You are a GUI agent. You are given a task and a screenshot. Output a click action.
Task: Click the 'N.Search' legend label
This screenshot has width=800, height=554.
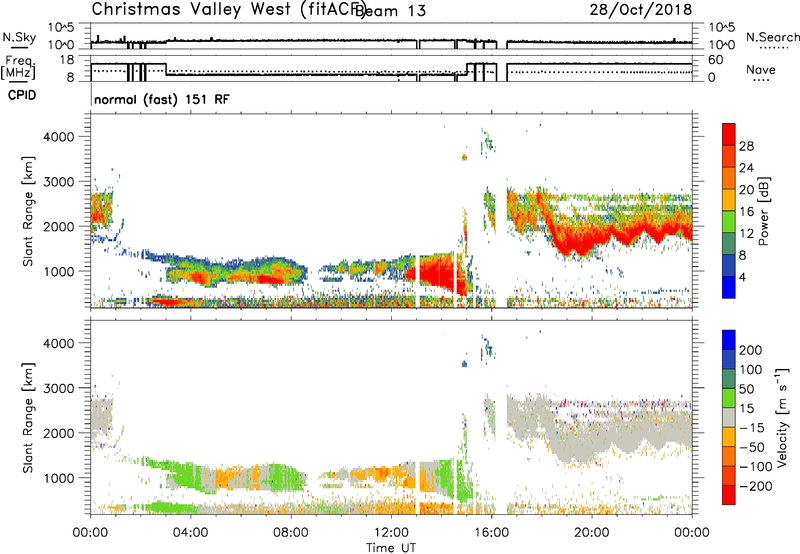coord(772,37)
